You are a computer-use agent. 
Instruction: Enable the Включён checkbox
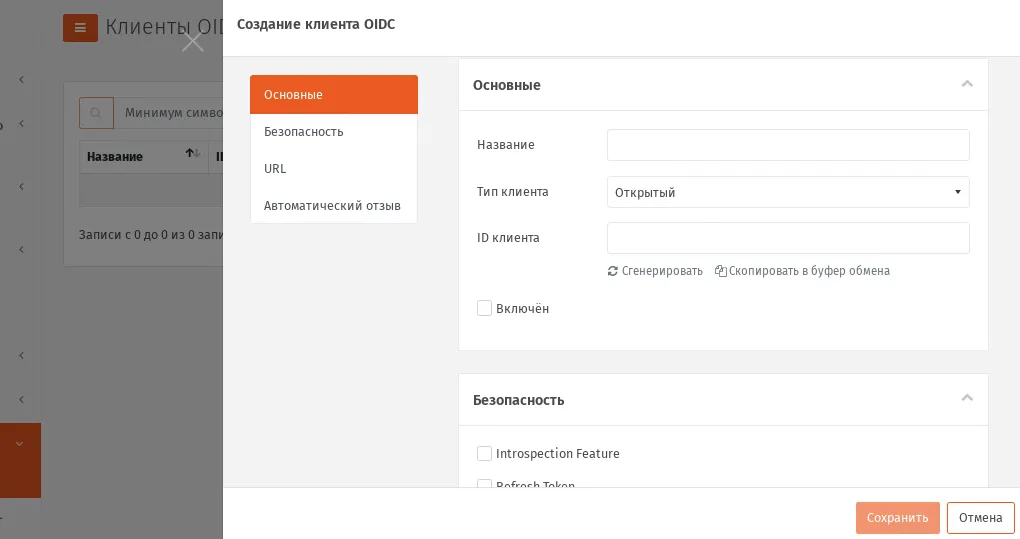tap(484, 308)
